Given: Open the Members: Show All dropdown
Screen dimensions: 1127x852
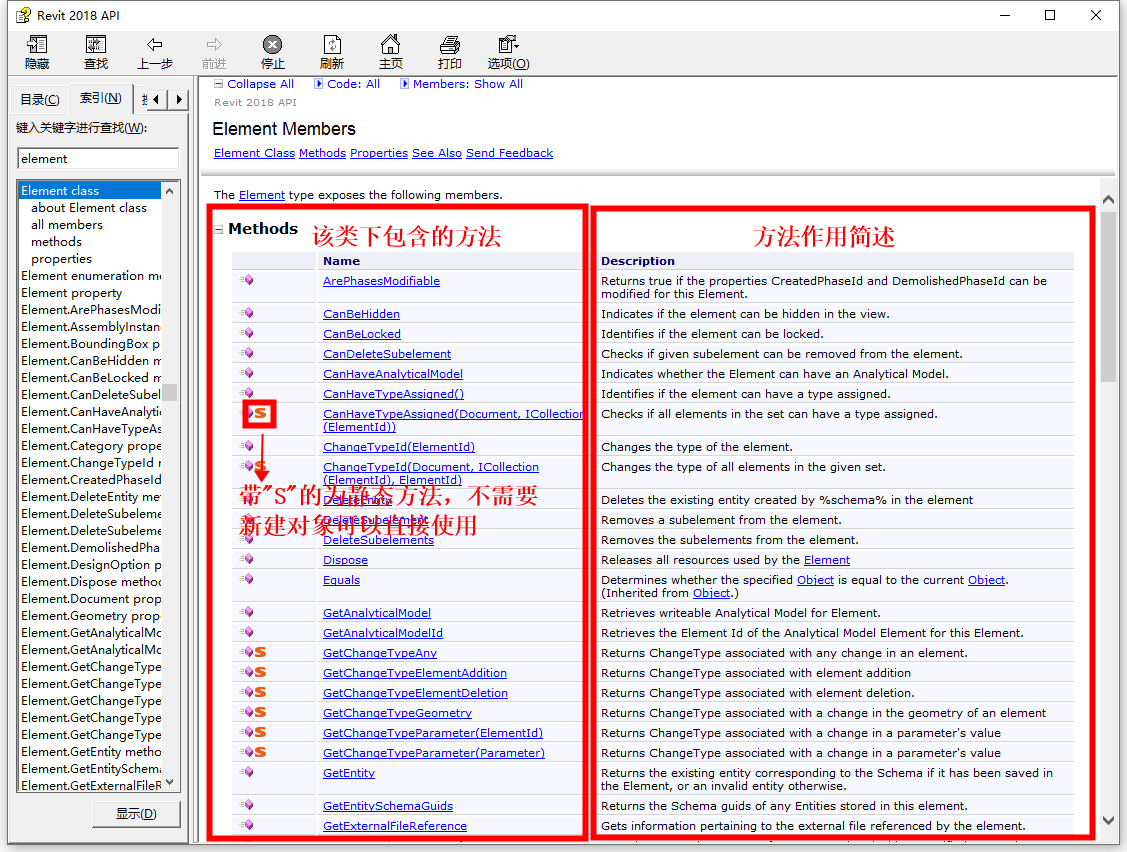Looking at the screenshot, I should (x=461, y=84).
